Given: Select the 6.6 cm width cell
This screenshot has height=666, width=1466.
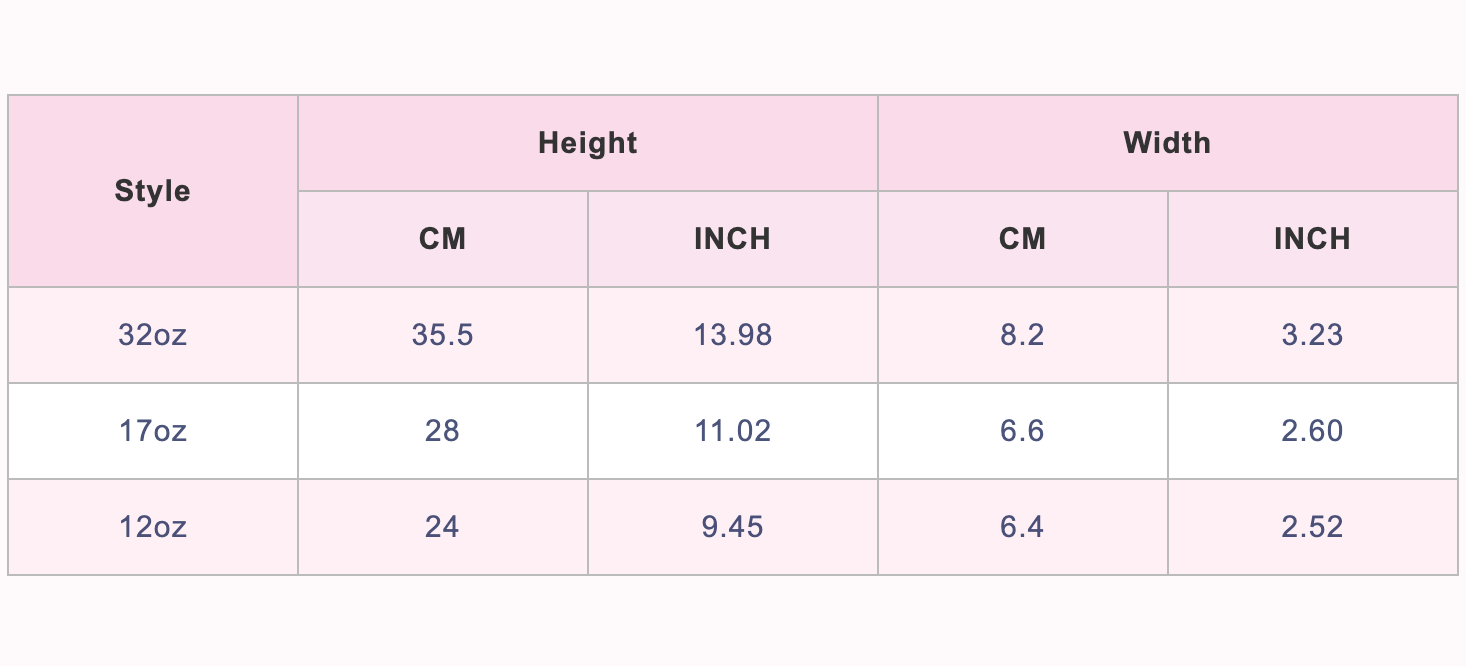Looking at the screenshot, I should (x=1022, y=431).
